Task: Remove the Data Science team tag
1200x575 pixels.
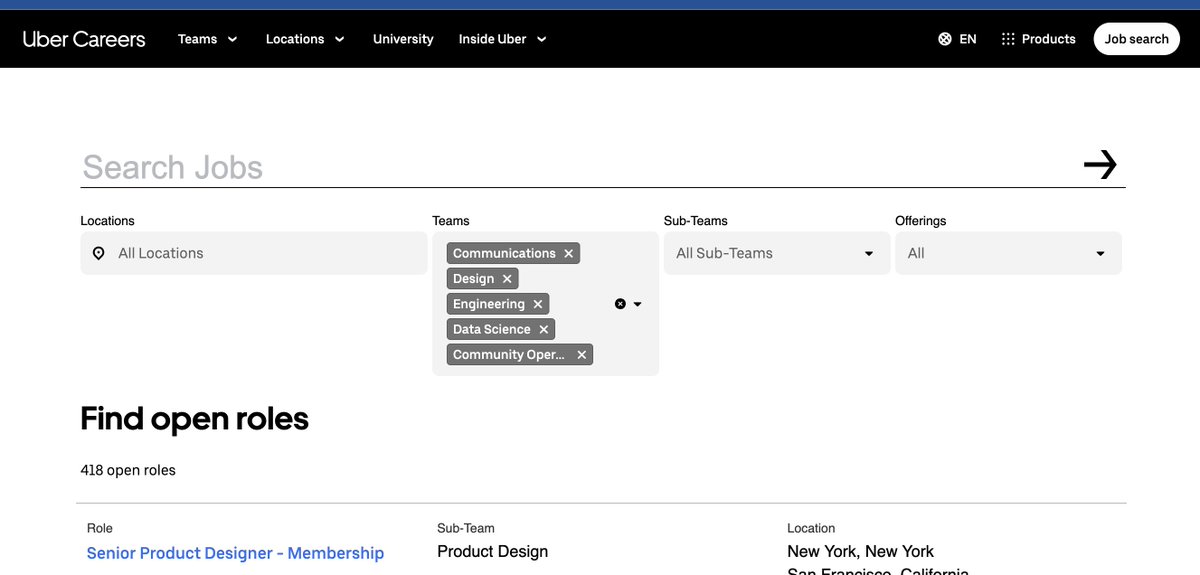Action: (x=544, y=329)
